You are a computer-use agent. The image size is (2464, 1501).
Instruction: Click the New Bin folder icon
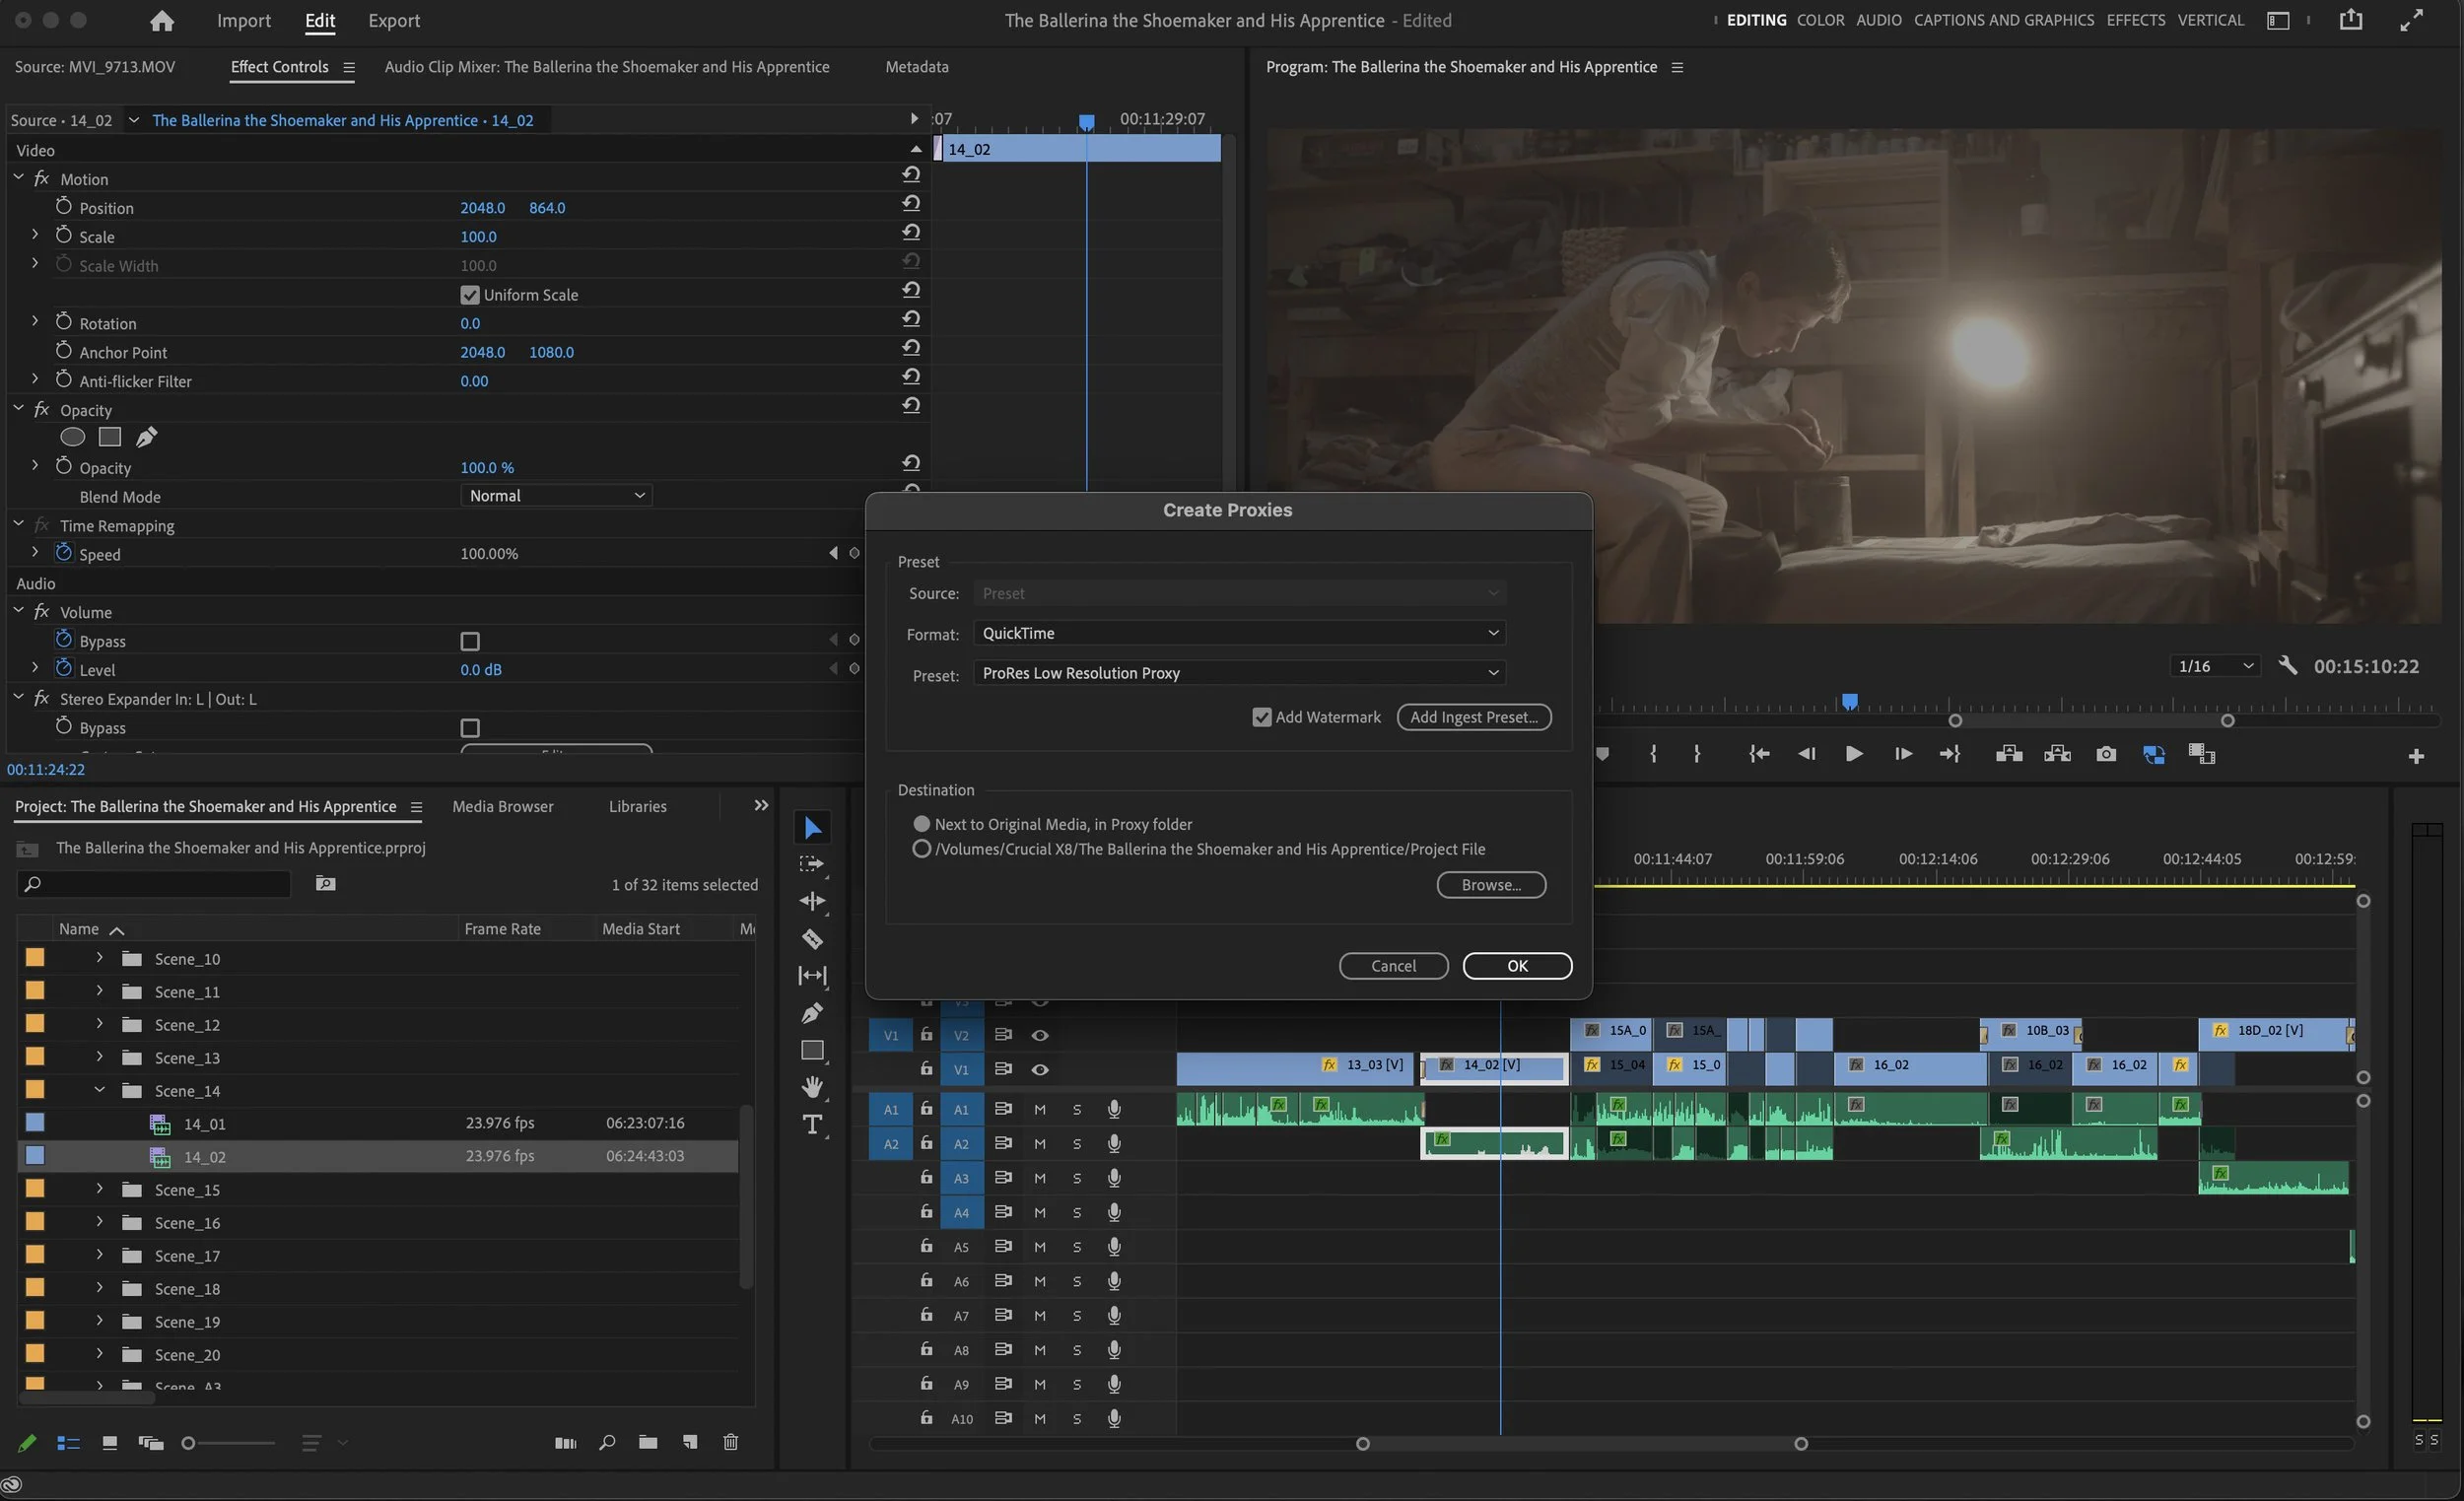tap(648, 1442)
